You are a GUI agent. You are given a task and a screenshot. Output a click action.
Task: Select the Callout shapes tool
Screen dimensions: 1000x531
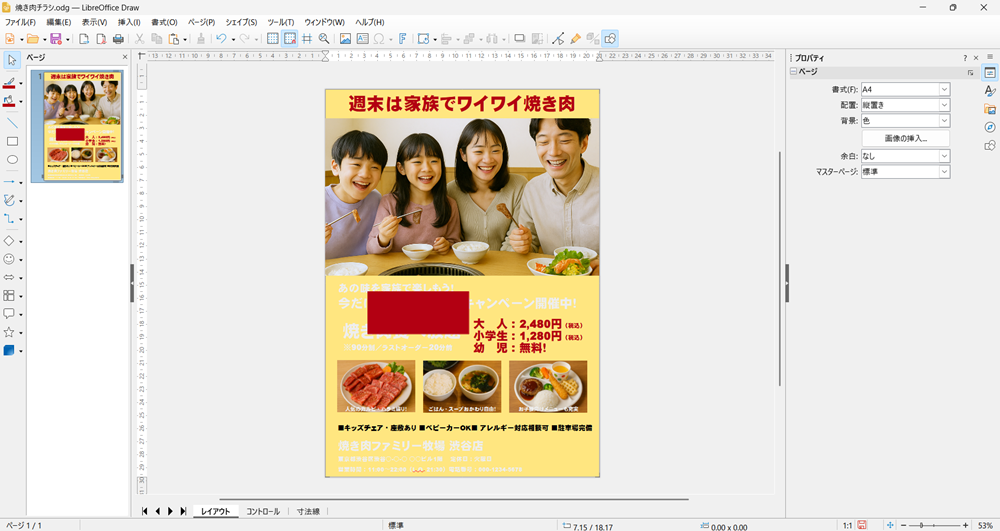click(x=9, y=314)
